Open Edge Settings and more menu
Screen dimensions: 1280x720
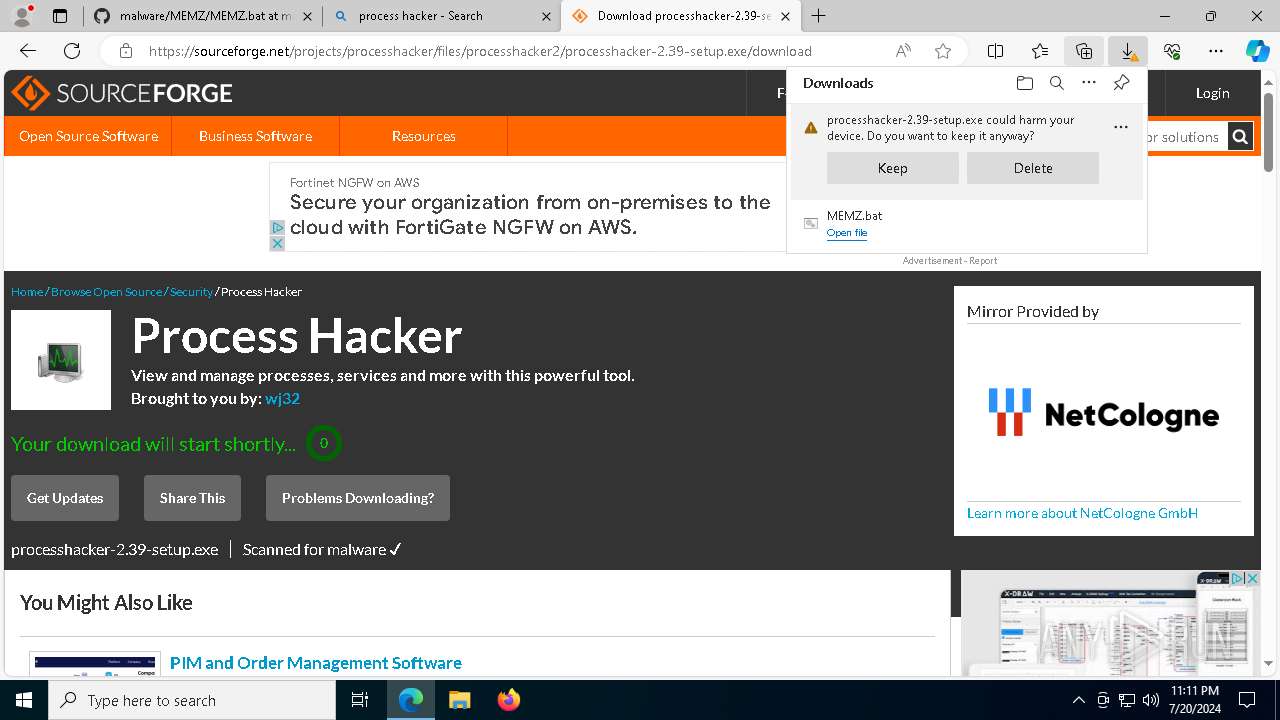(x=1216, y=51)
